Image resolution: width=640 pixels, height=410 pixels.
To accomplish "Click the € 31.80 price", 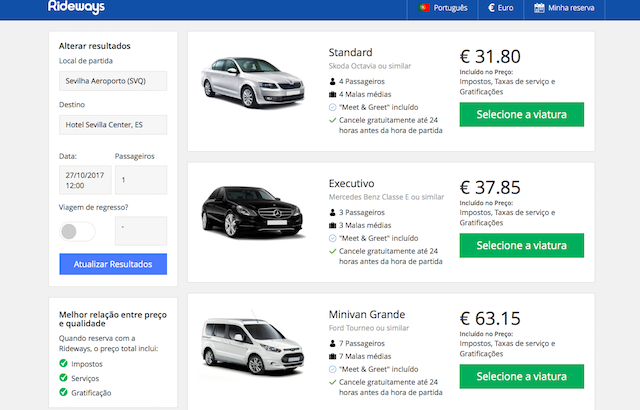I will point(490,56).
